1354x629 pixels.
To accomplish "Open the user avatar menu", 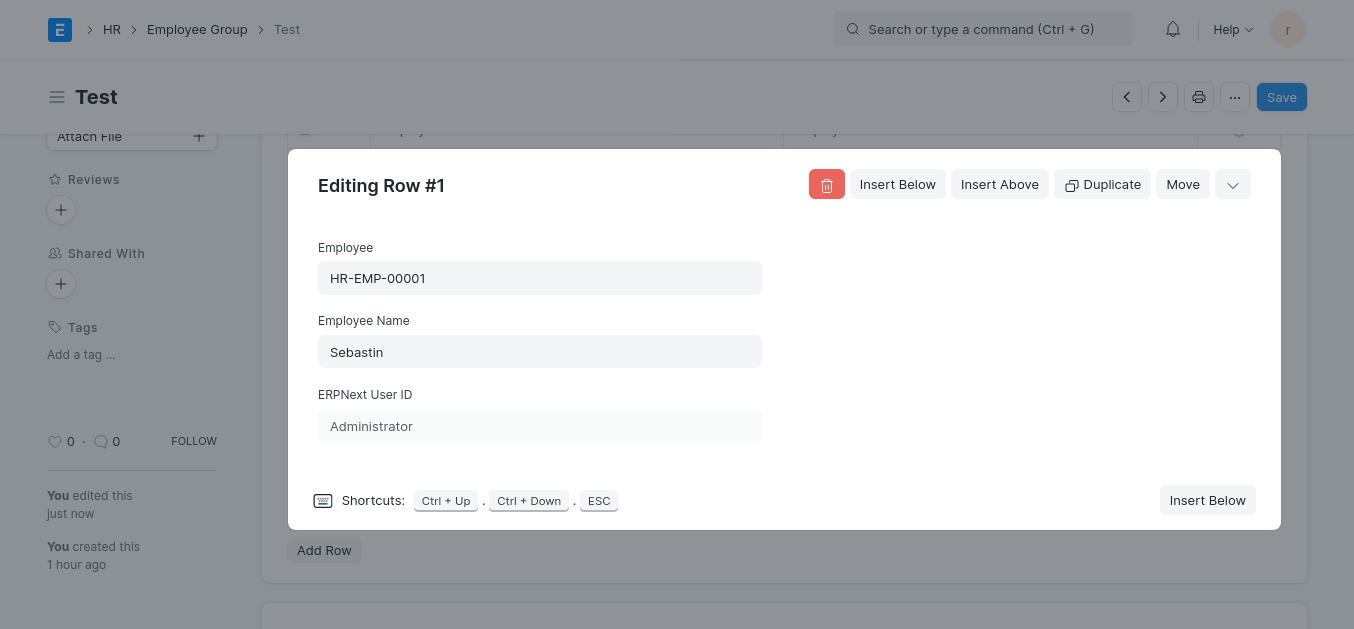I will [1287, 30].
